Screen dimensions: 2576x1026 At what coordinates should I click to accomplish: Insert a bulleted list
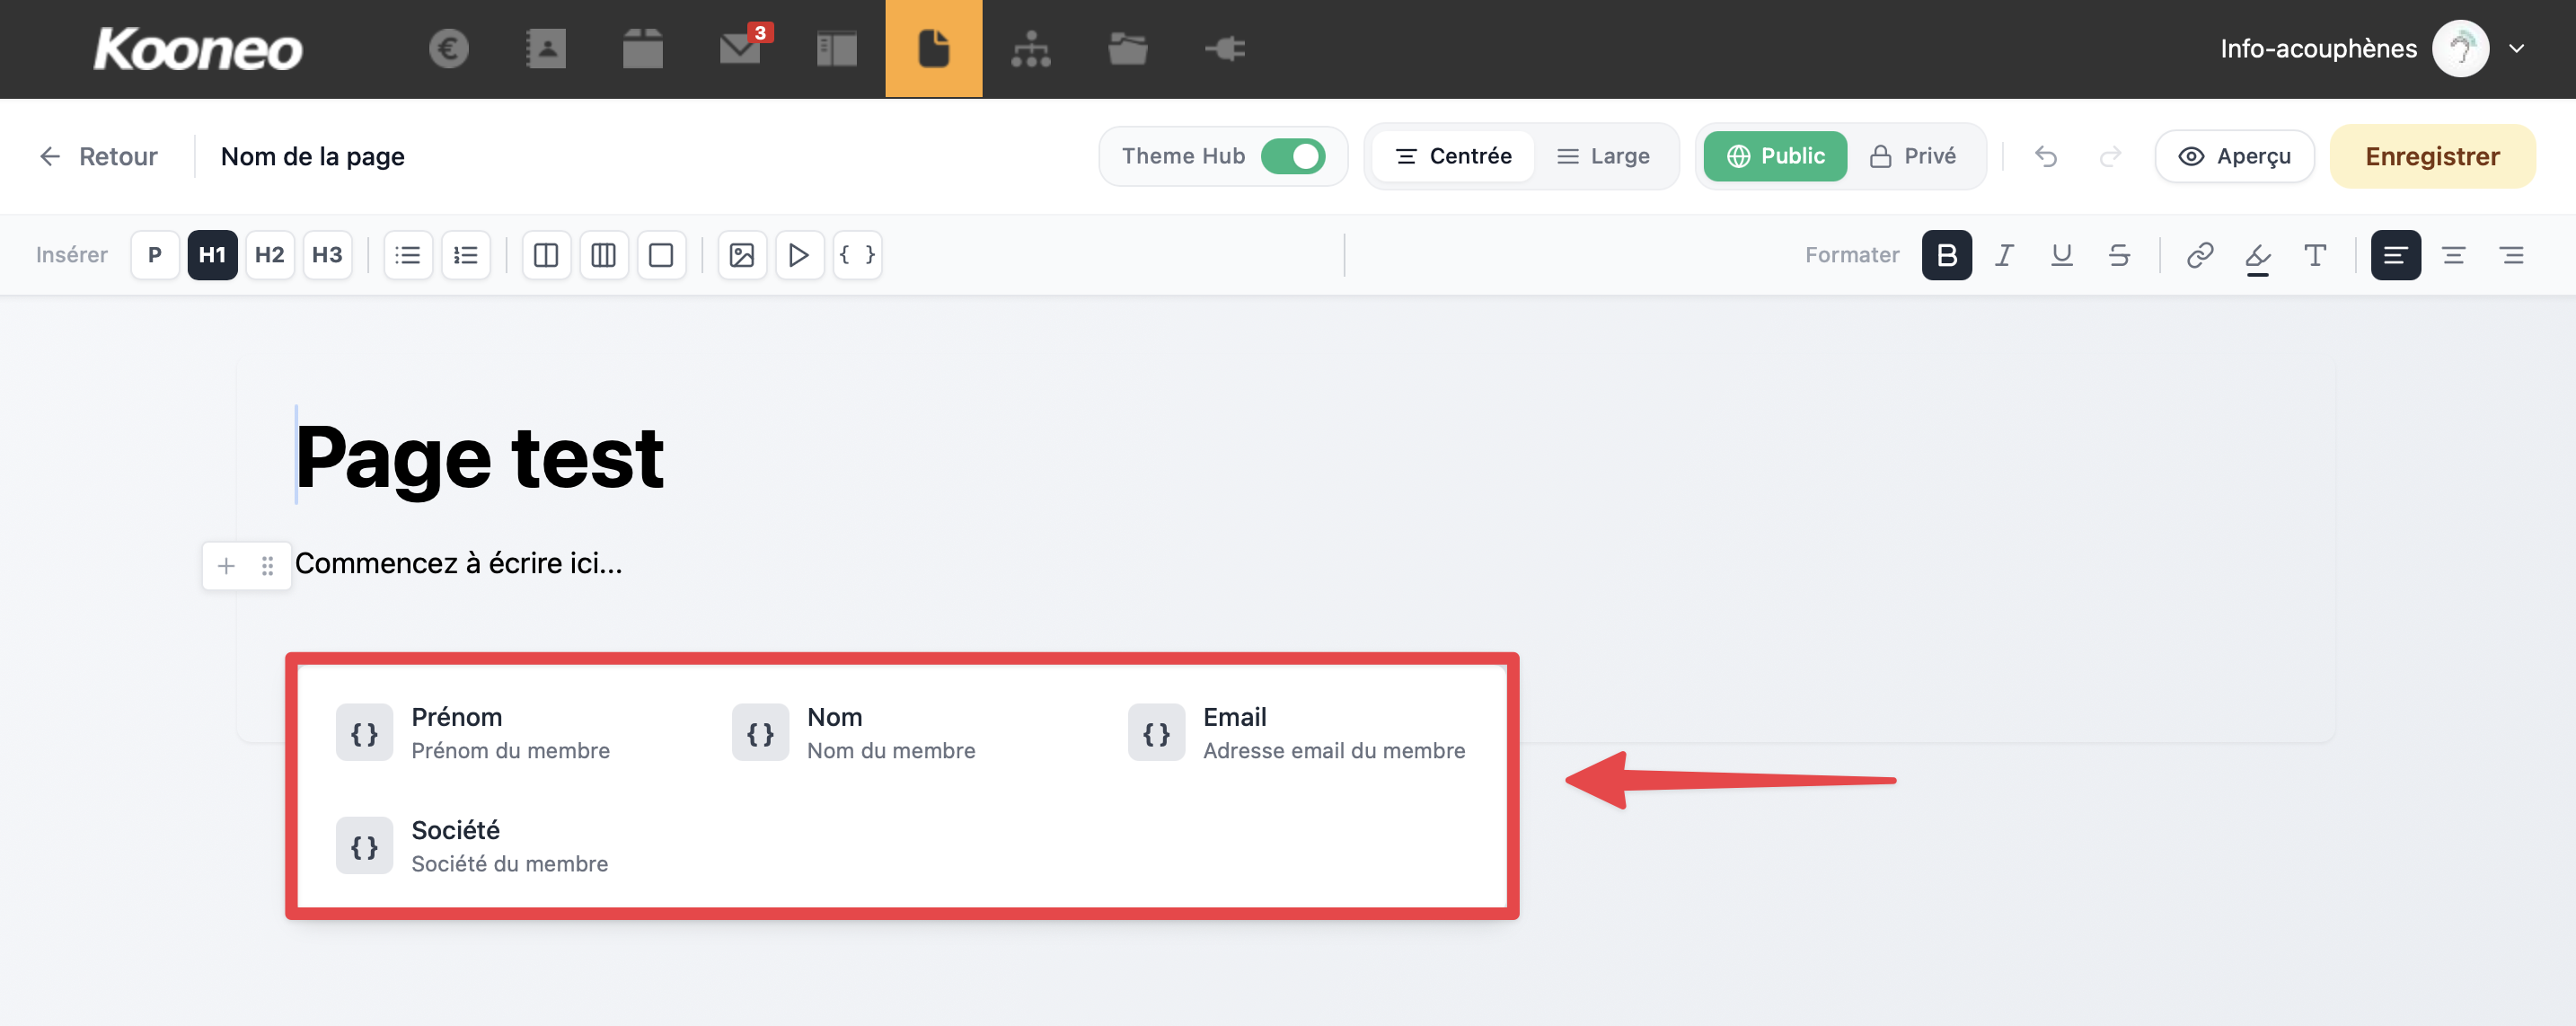408,255
